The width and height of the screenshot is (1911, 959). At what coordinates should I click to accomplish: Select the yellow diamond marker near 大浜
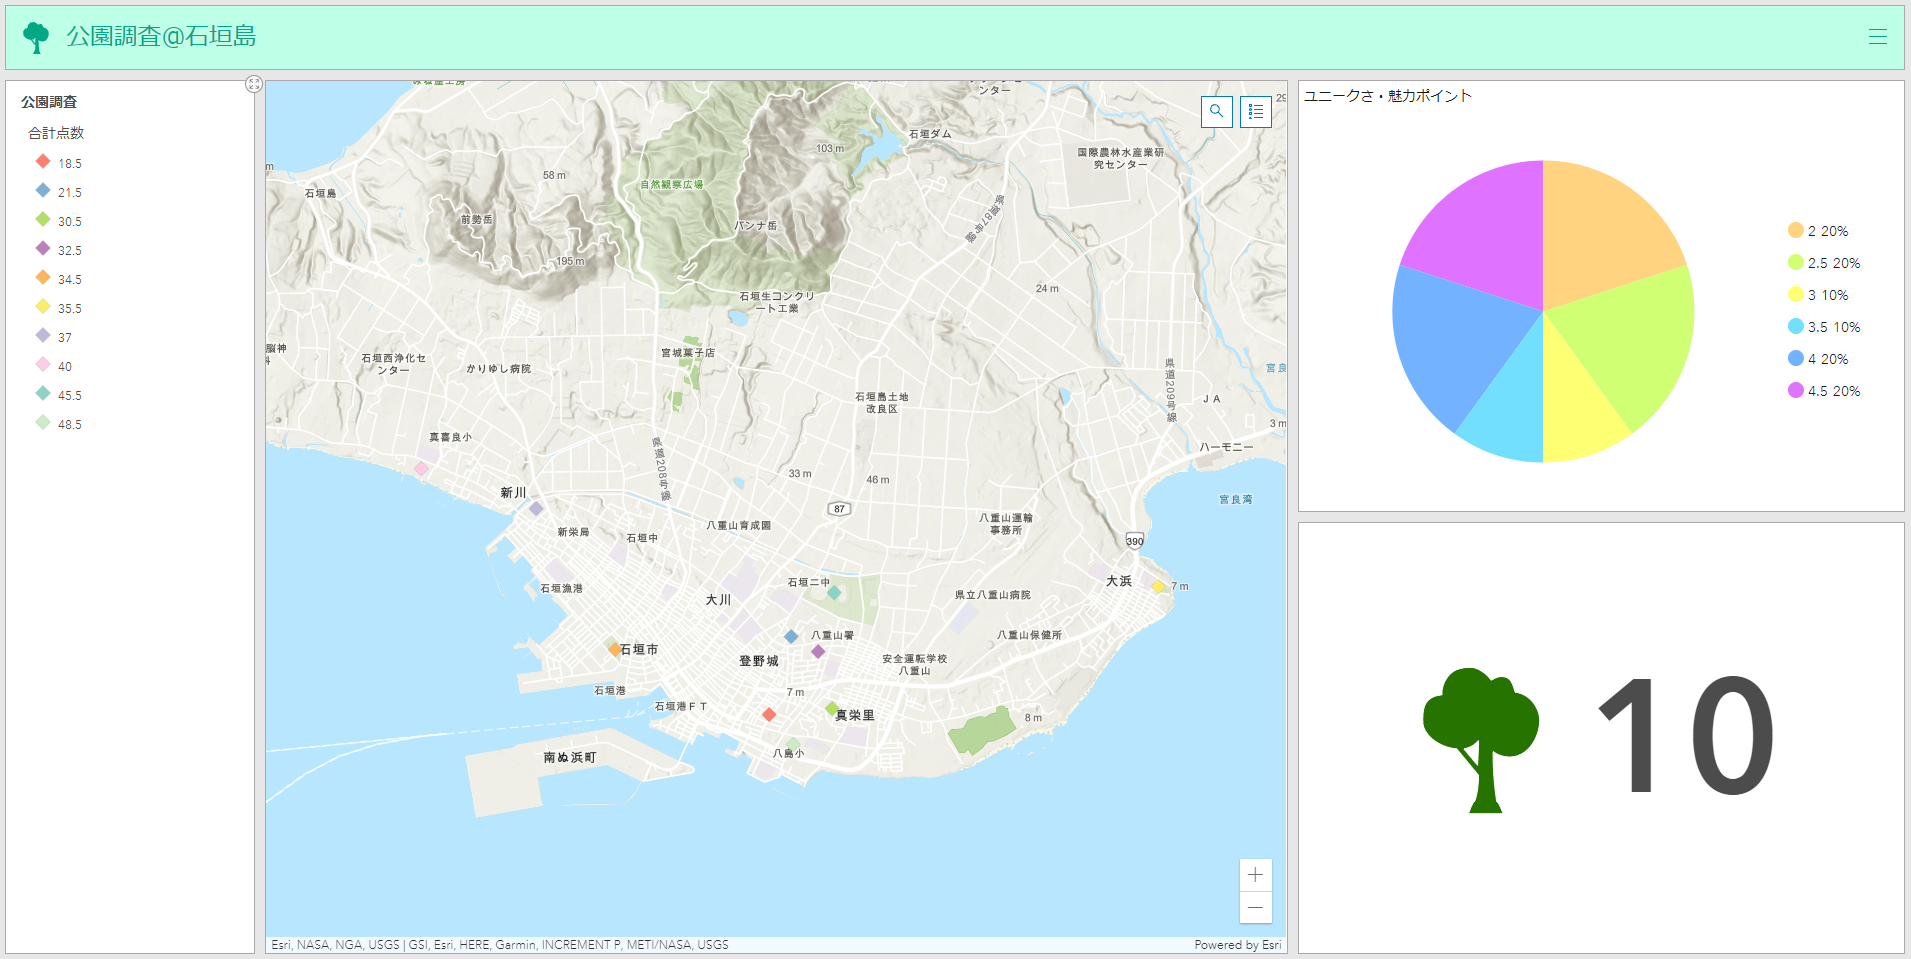pos(1158,587)
